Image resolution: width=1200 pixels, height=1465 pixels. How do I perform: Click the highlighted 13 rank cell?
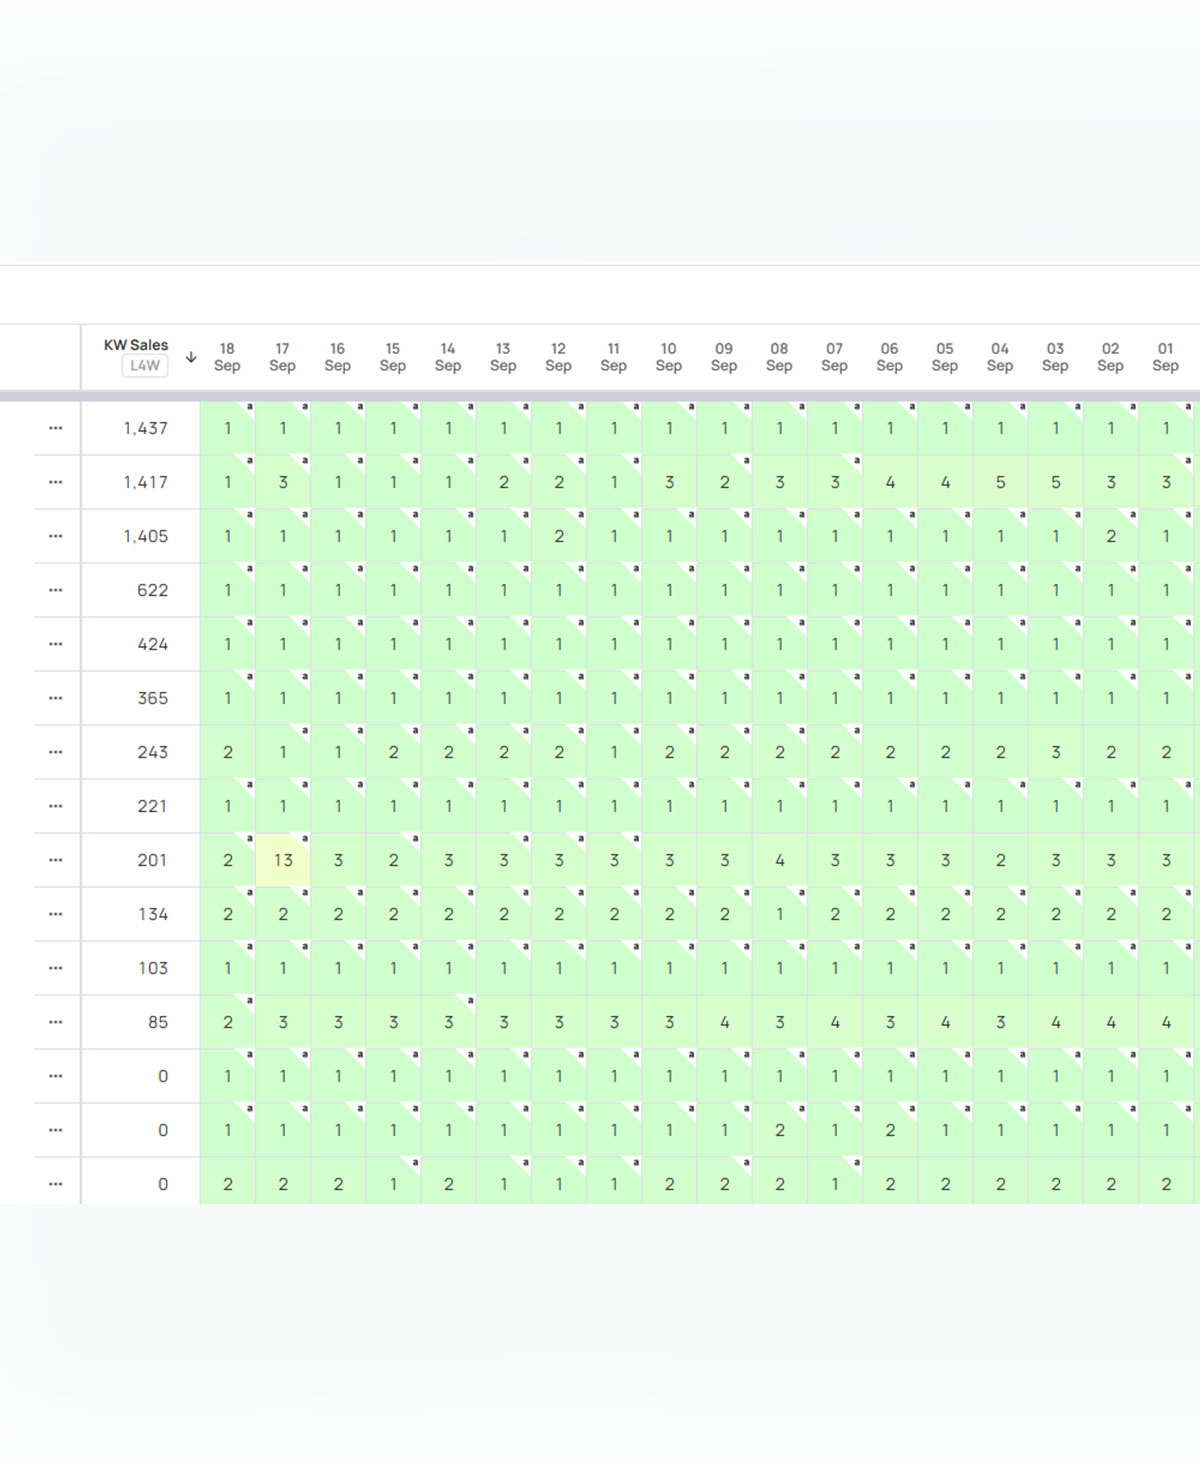coord(283,860)
